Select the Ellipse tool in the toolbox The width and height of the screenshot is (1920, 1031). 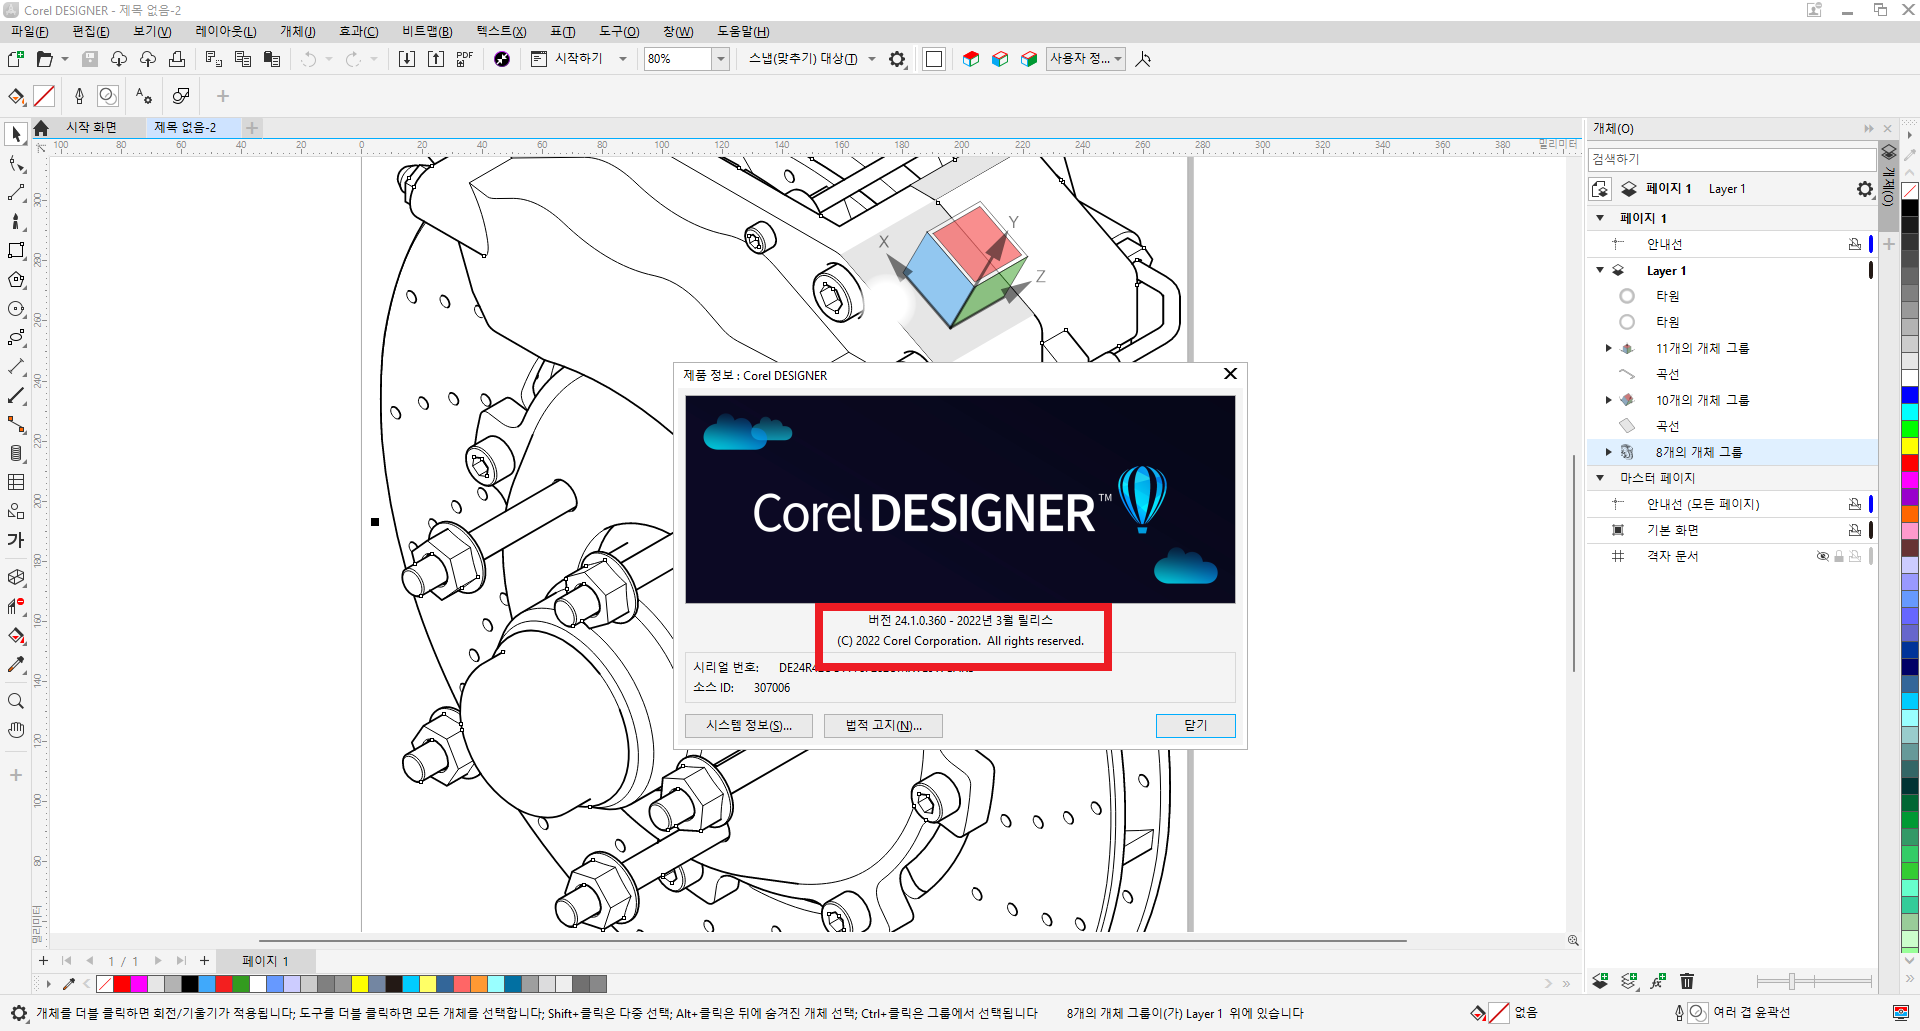[16, 309]
